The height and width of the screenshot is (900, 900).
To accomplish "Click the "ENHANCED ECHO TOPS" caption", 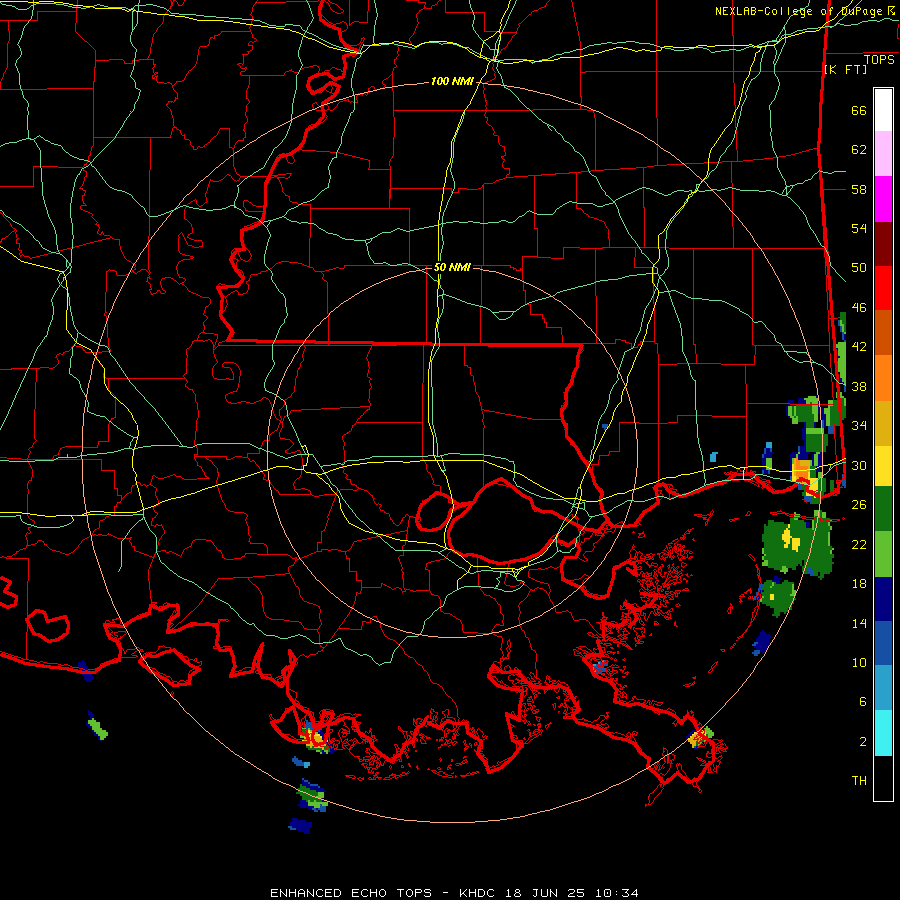I will coord(351,893).
